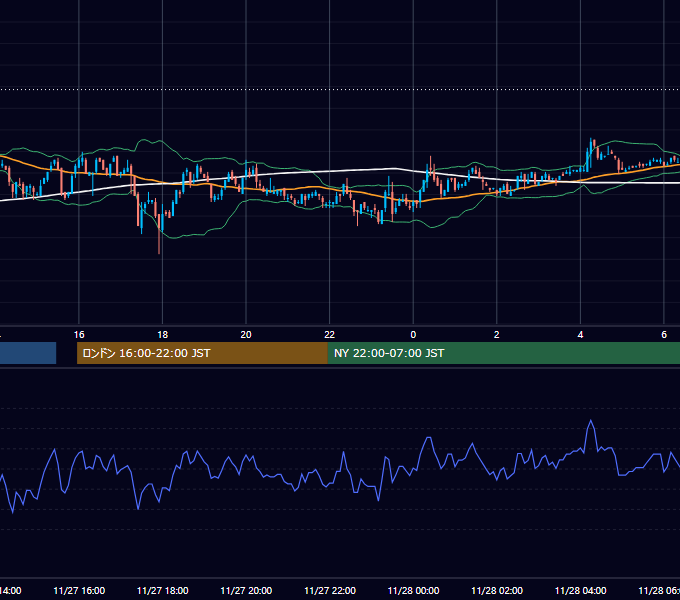This screenshot has width=680, height=600.
Task: Click the "0" midnight label on chart axis
Action: (x=413, y=335)
